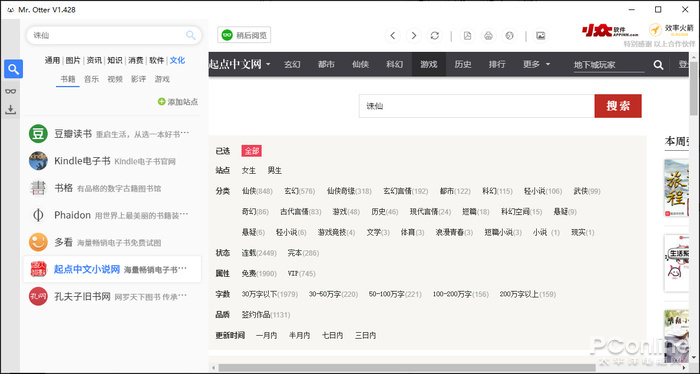Go forward with the right arrow button
The image size is (700, 374).
pyautogui.click(x=414, y=36)
